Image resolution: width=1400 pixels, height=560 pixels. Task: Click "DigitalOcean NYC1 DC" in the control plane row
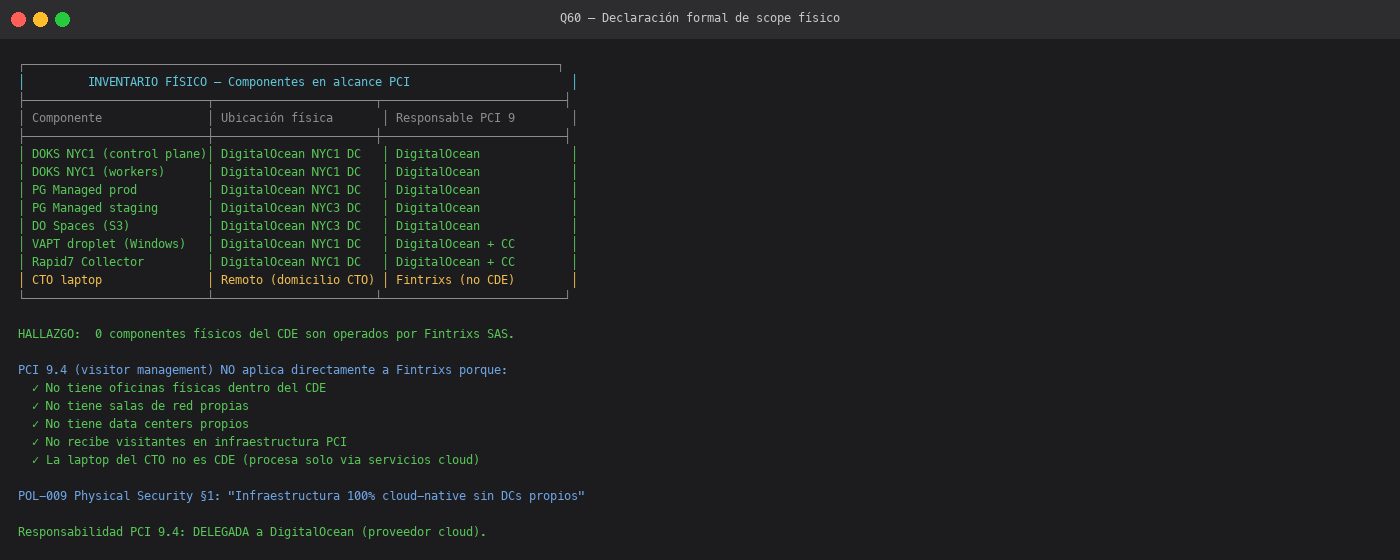[x=291, y=154]
